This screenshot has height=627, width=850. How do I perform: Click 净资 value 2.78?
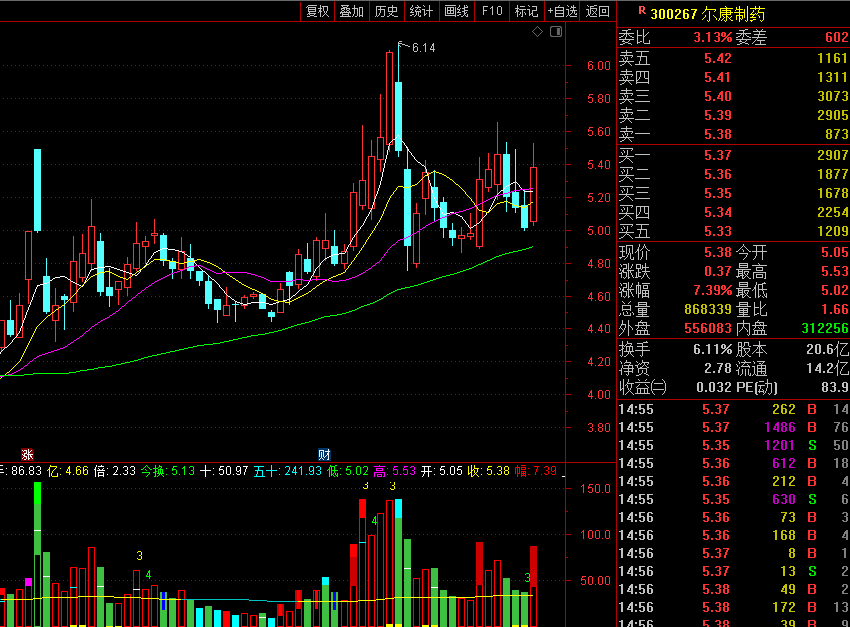[718, 369]
